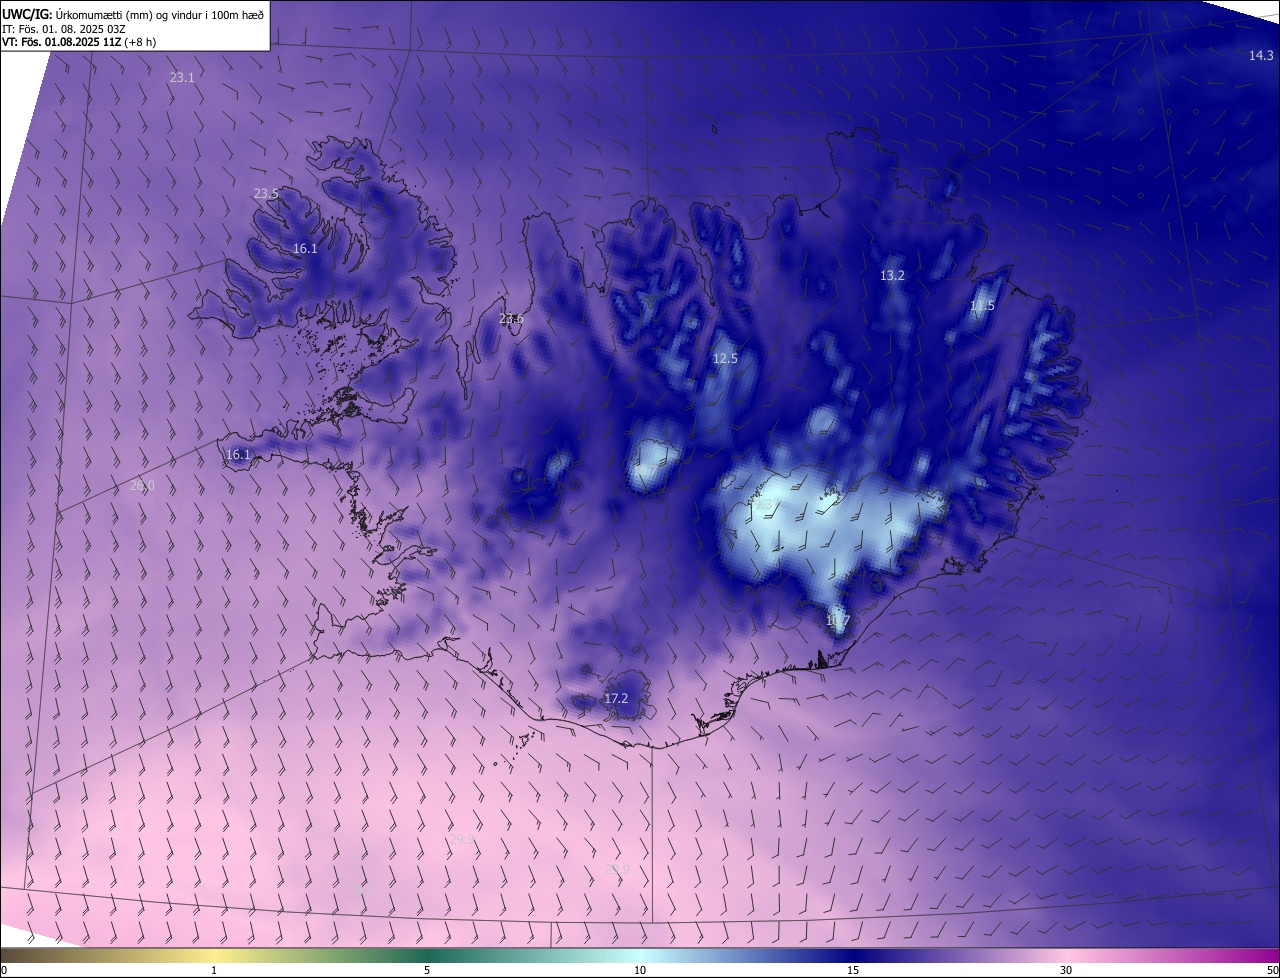Screen dimensions: 1280x978
Task: Click the colour scale tick label 1
Action: click(214, 970)
